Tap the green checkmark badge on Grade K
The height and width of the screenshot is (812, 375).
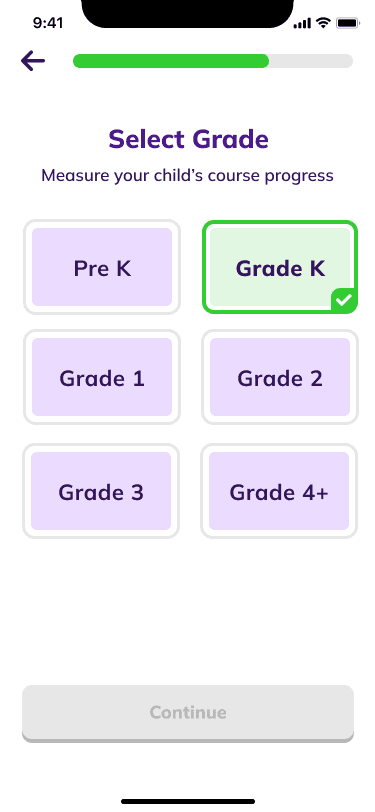pos(344,300)
